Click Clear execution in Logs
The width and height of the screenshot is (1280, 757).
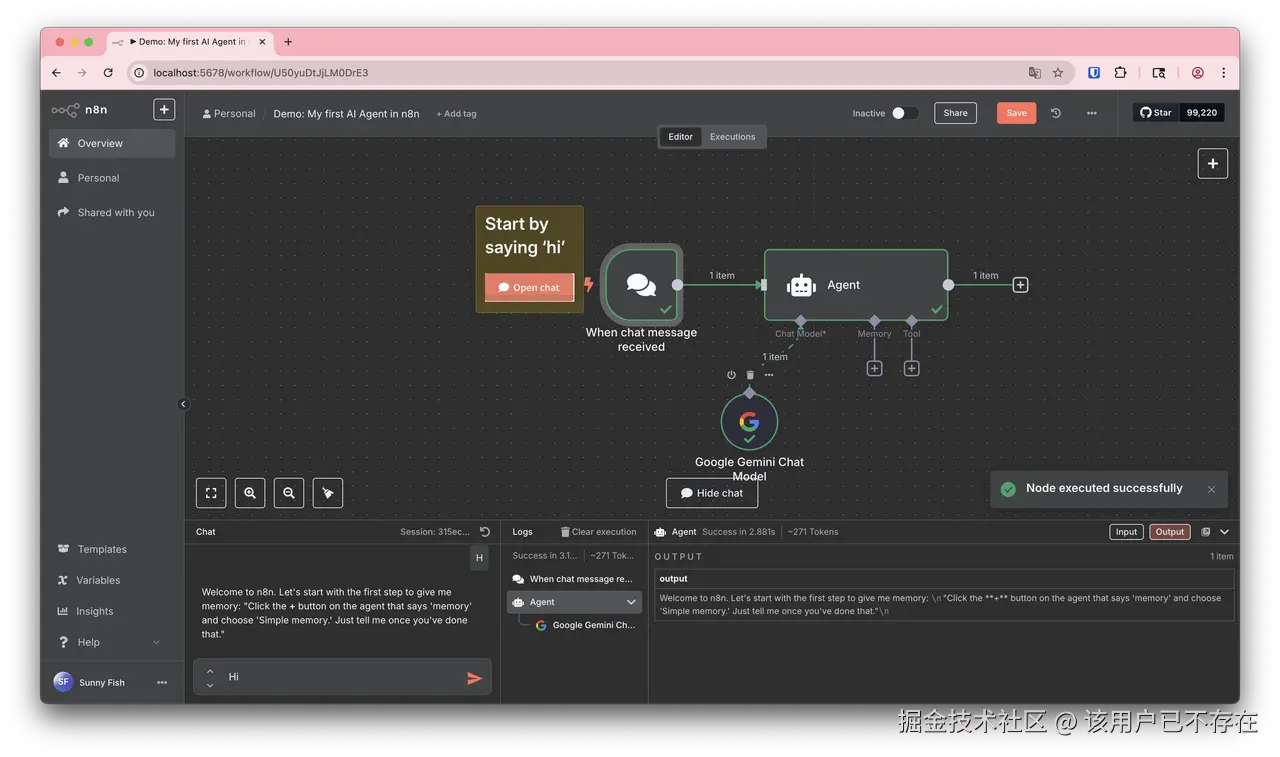[598, 532]
